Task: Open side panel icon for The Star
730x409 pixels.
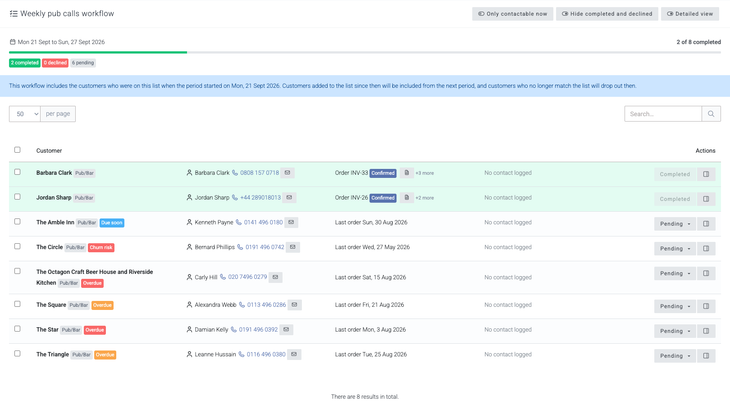Action: (x=706, y=331)
